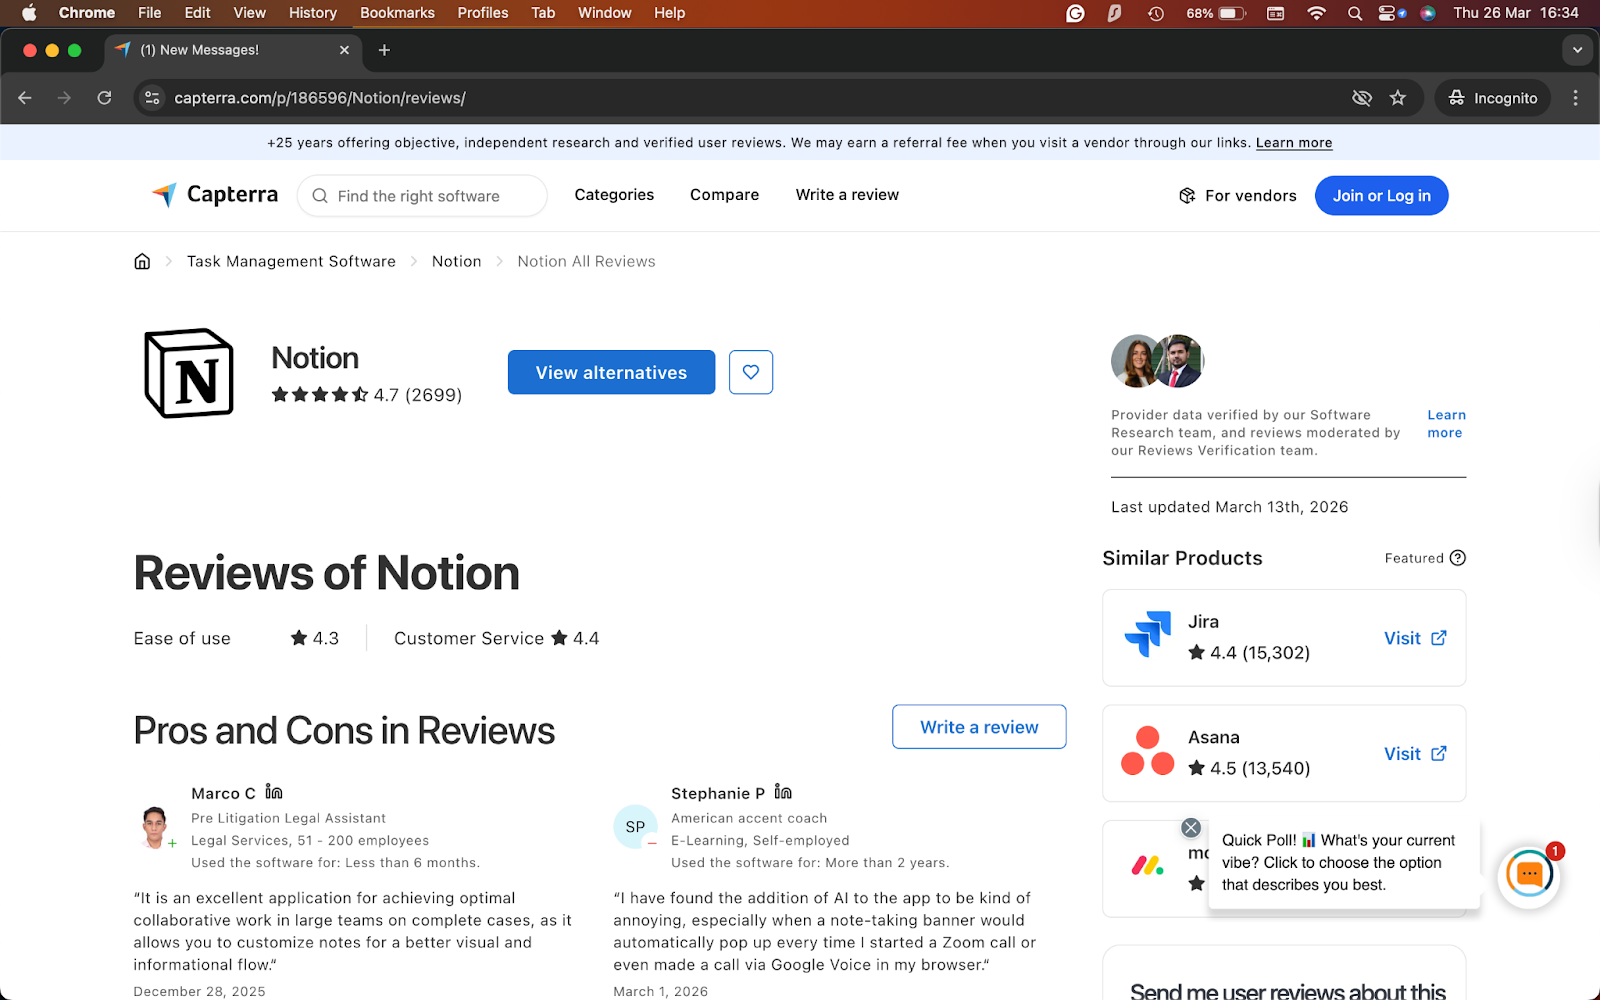The width and height of the screenshot is (1600, 1000).
Task: Open the Asana logo in Similar Products
Action: pos(1148,751)
